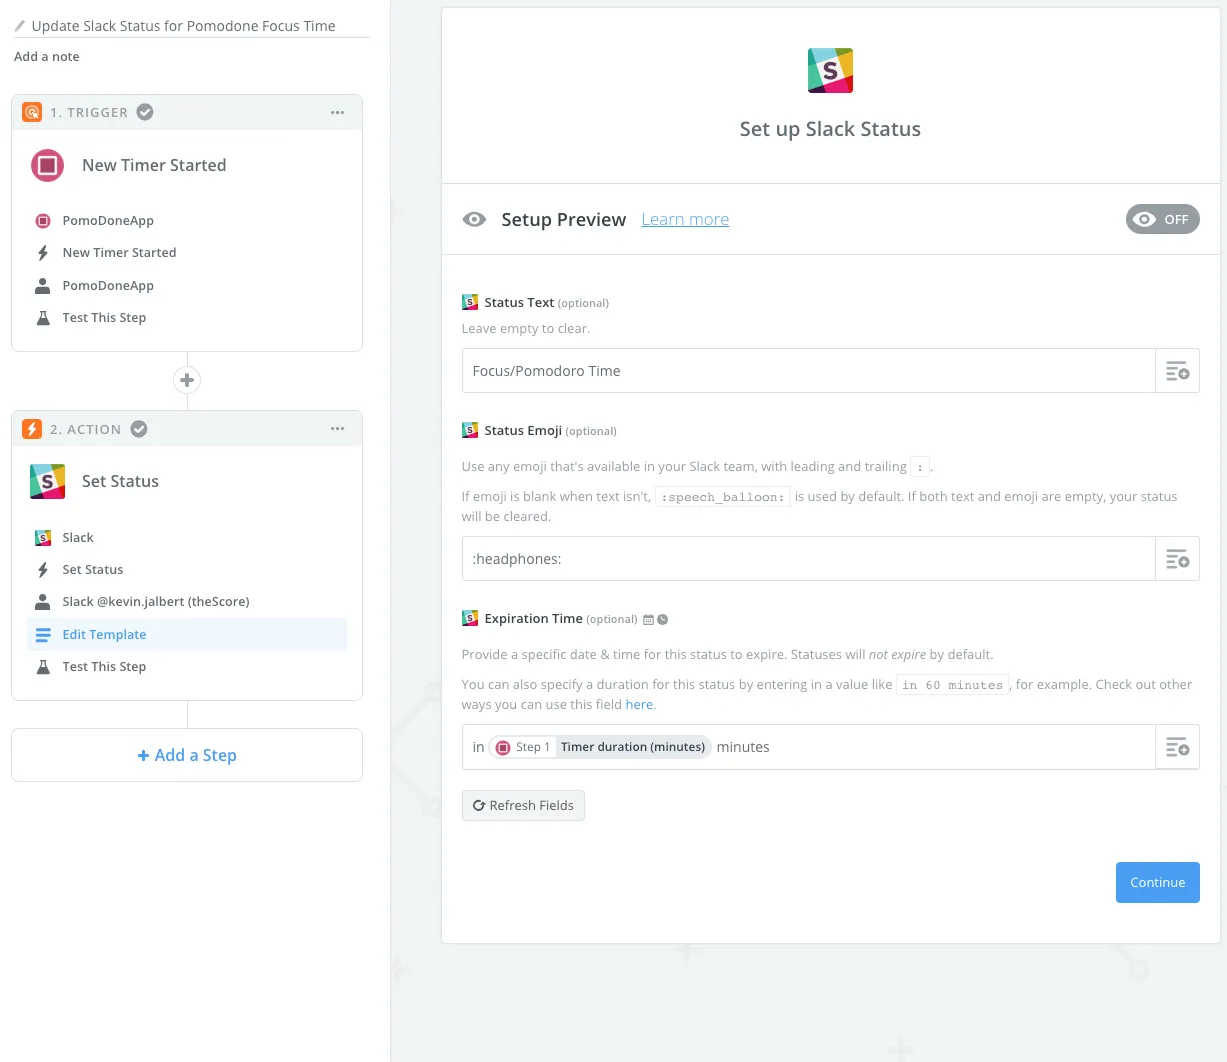This screenshot has height=1062, width=1227.
Task: Click the ':speech_balloon:' code example text
Action: (x=723, y=497)
